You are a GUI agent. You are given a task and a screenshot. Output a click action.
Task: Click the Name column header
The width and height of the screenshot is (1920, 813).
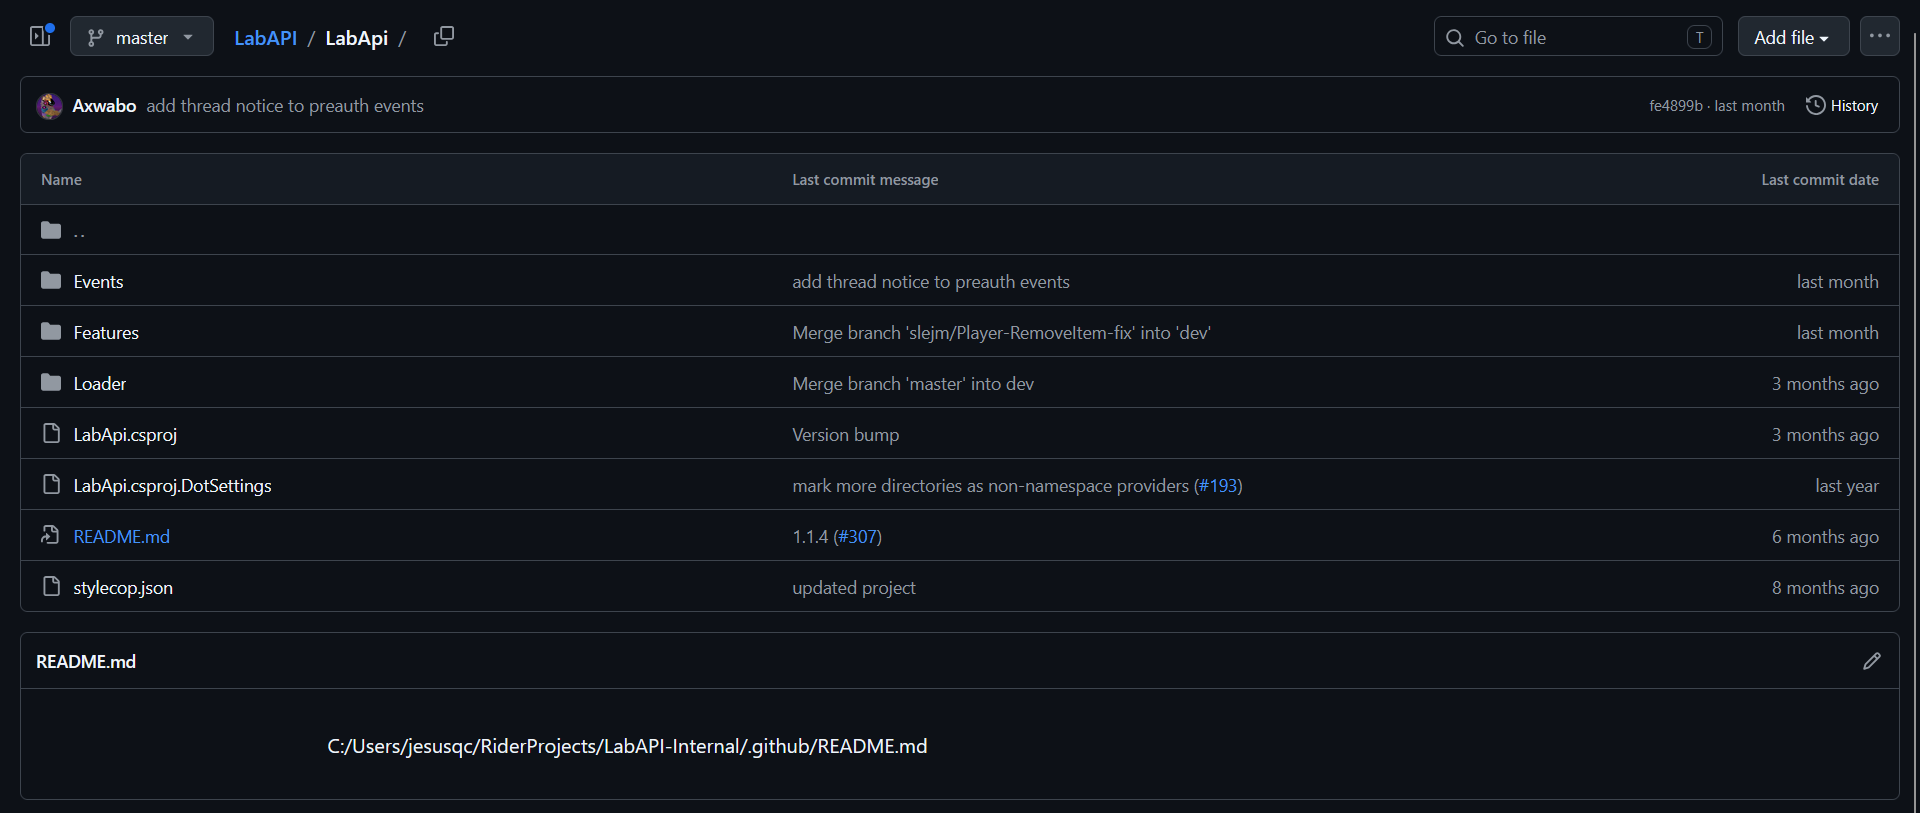pyautogui.click(x=62, y=180)
